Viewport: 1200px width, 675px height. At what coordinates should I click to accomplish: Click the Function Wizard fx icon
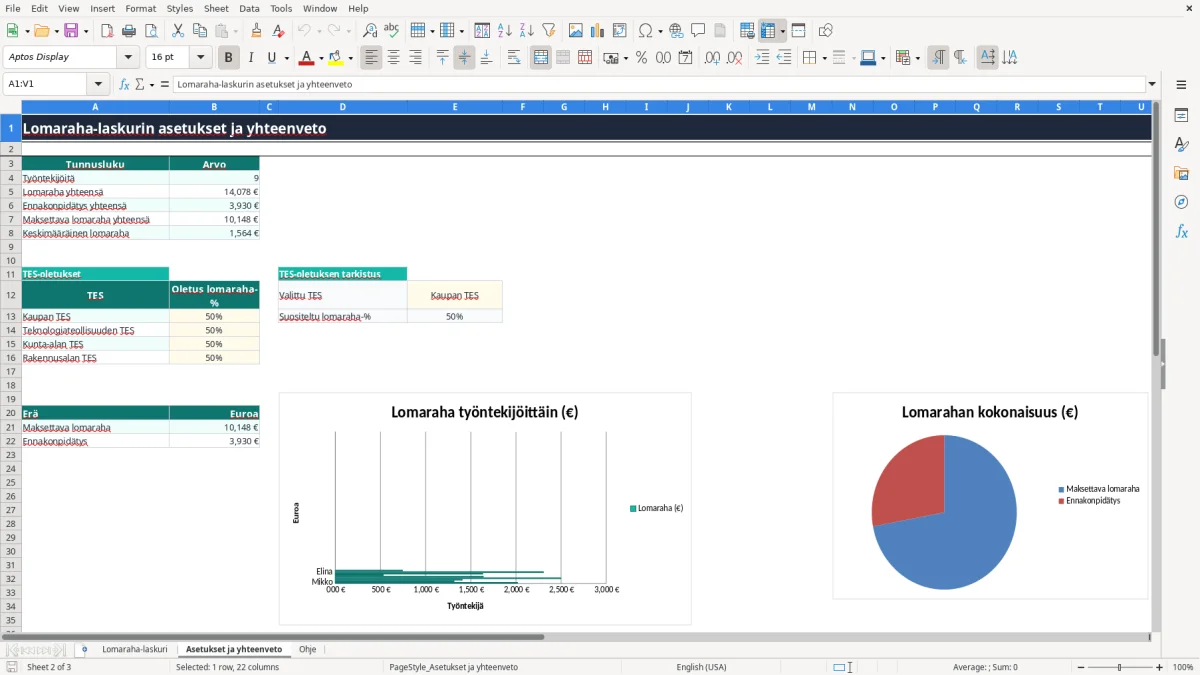click(124, 84)
